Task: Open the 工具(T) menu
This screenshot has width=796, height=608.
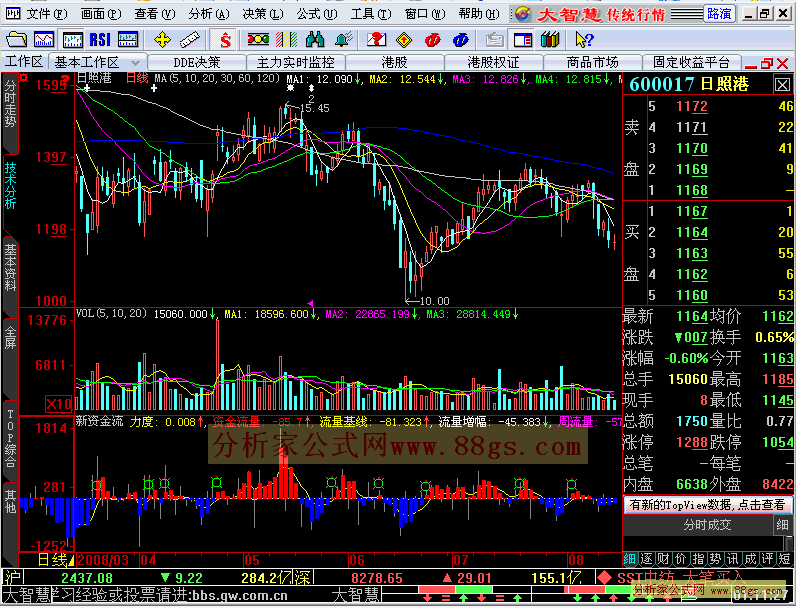Action: (371, 14)
